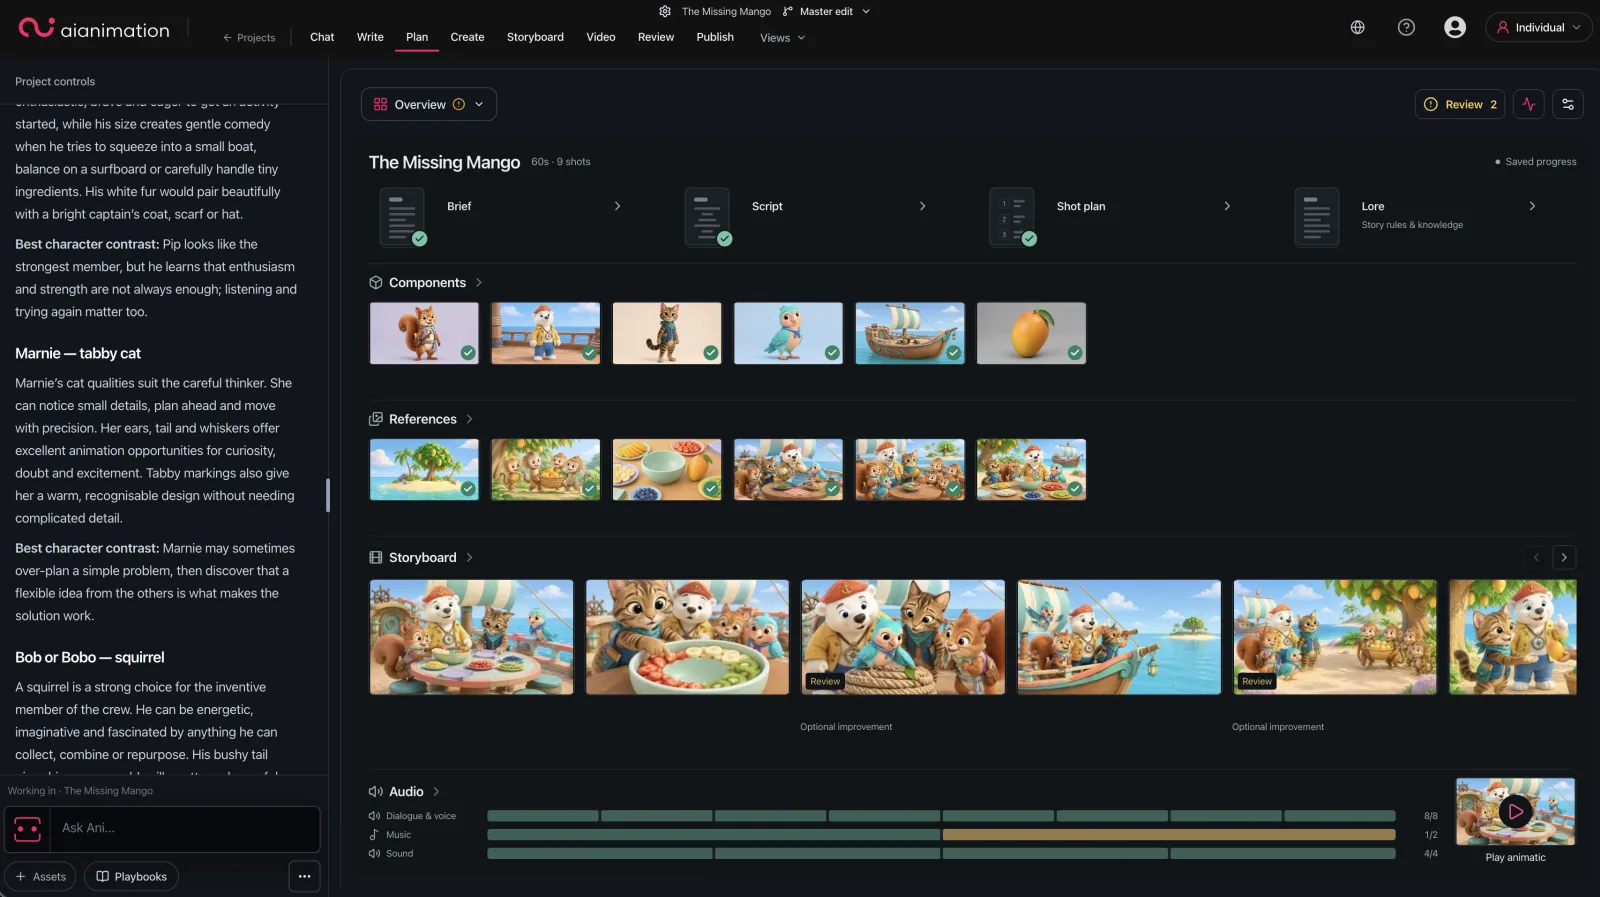Open the help question mark icon
This screenshot has height=897, width=1600.
tap(1406, 27)
